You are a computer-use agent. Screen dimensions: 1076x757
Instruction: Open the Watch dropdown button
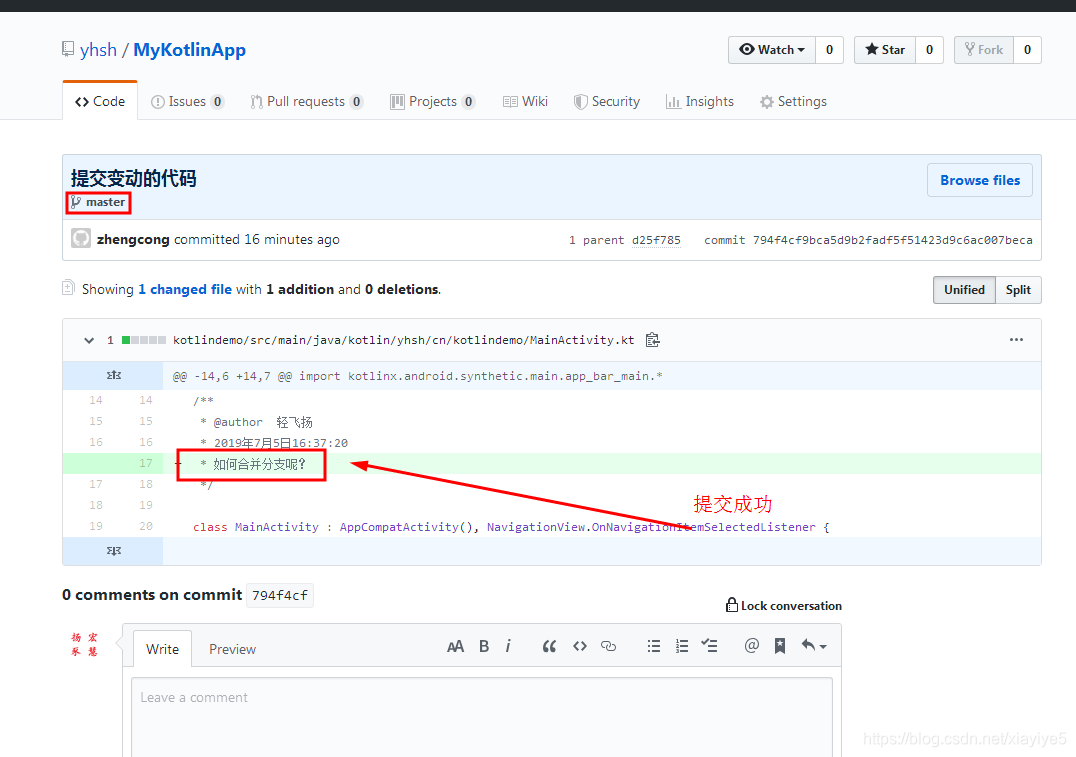coord(772,49)
